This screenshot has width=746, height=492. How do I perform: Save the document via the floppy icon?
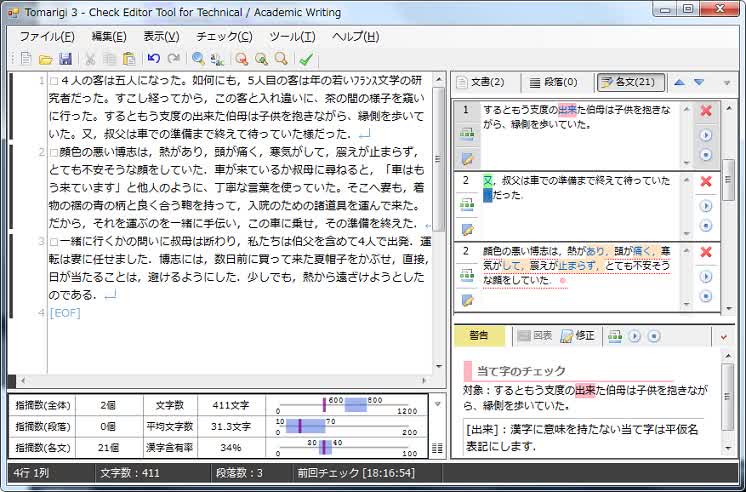point(65,59)
